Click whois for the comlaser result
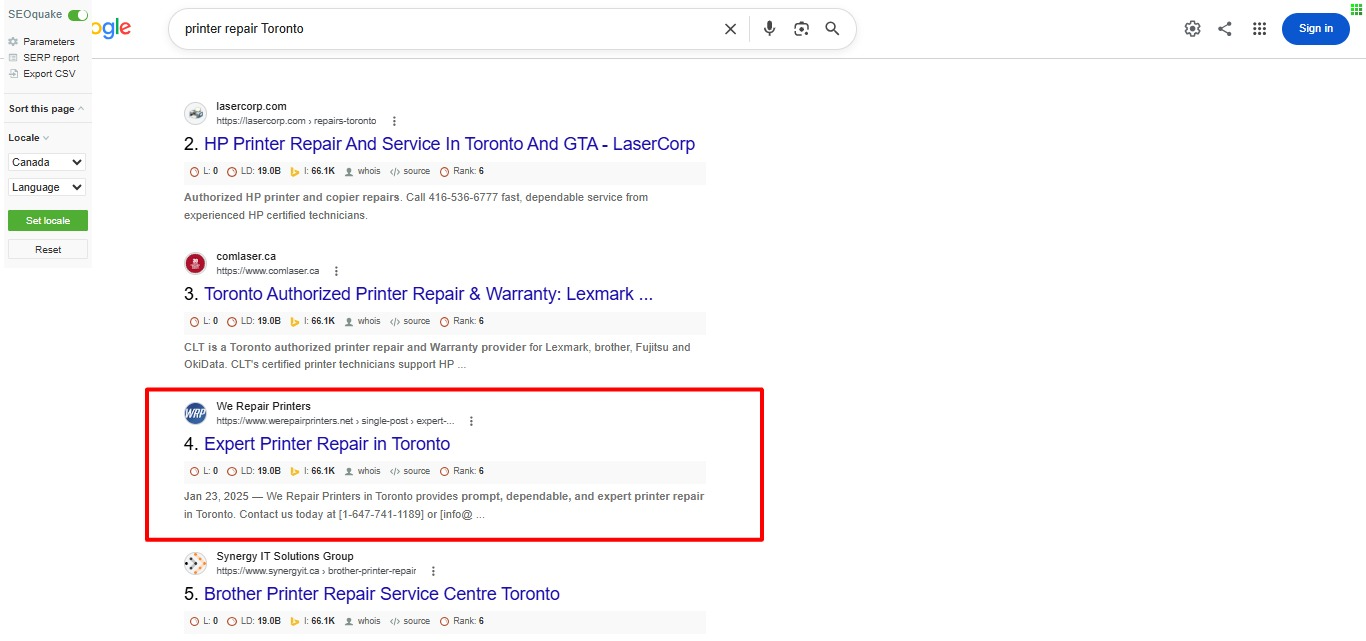The width and height of the screenshot is (1366, 641). [363, 321]
